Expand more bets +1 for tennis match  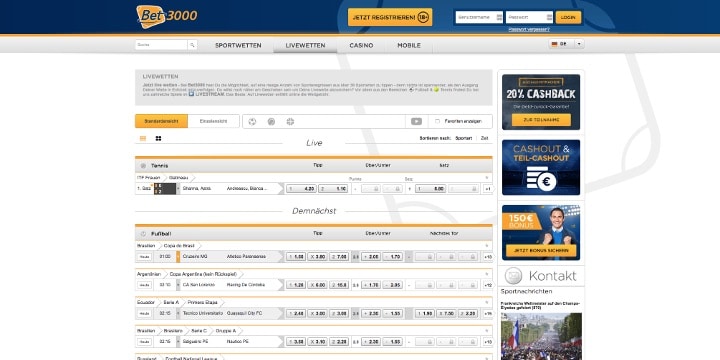coord(488,189)
